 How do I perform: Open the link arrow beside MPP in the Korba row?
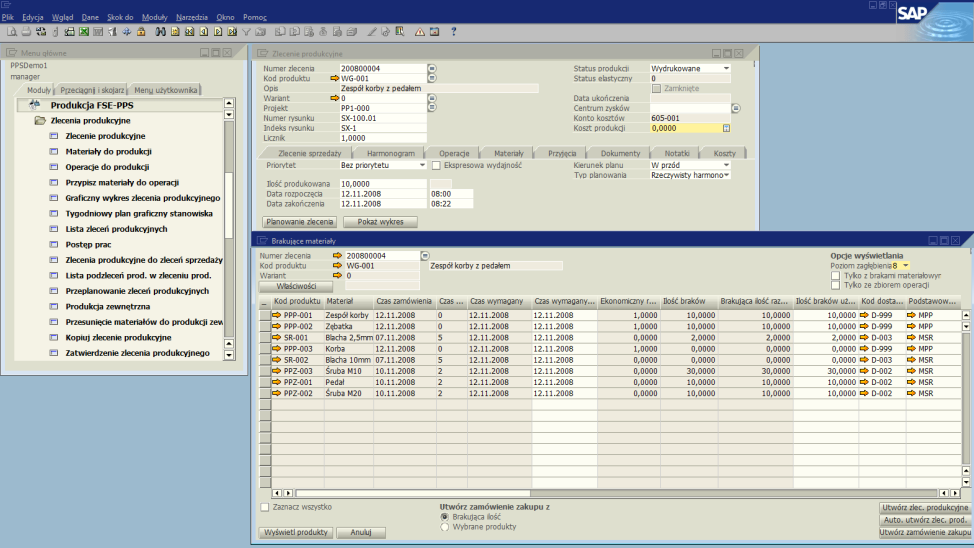911,349
